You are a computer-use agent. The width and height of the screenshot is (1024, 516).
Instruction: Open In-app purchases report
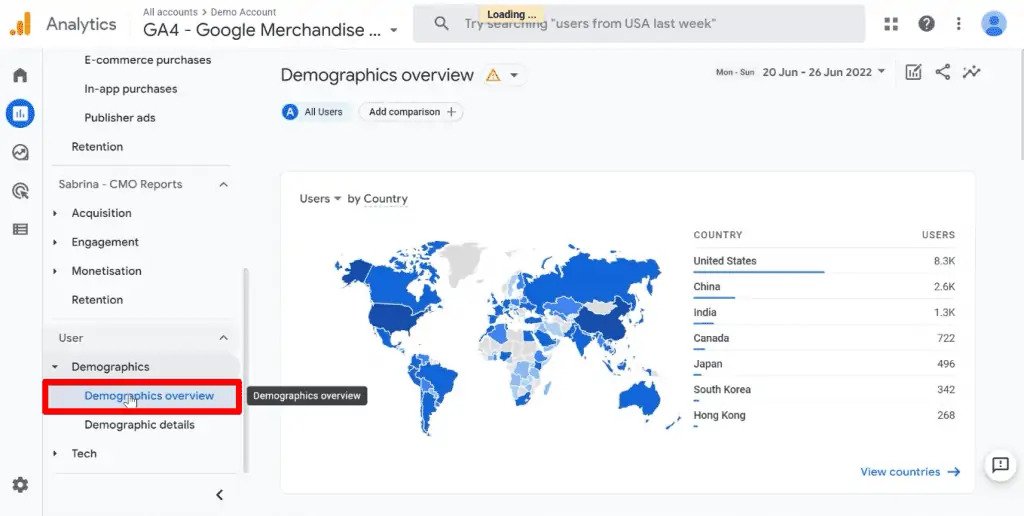131,89
